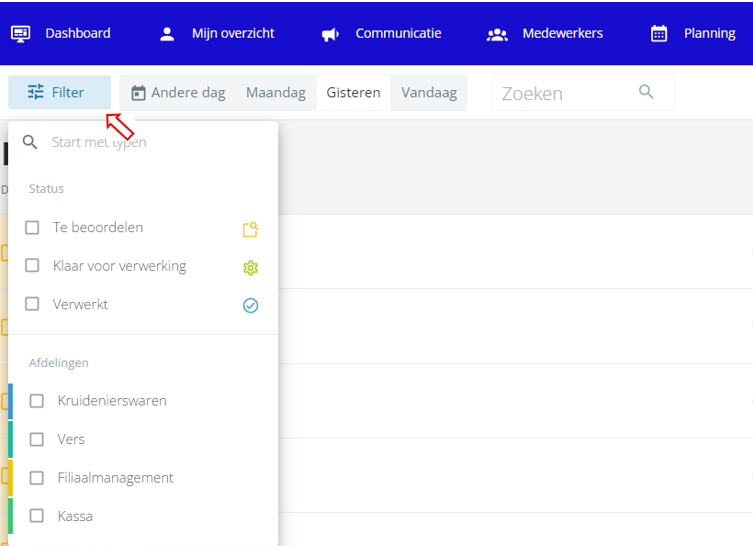Open the Andere dag date picker
This screenshot has width=753, height=546.
click(178, 93)
